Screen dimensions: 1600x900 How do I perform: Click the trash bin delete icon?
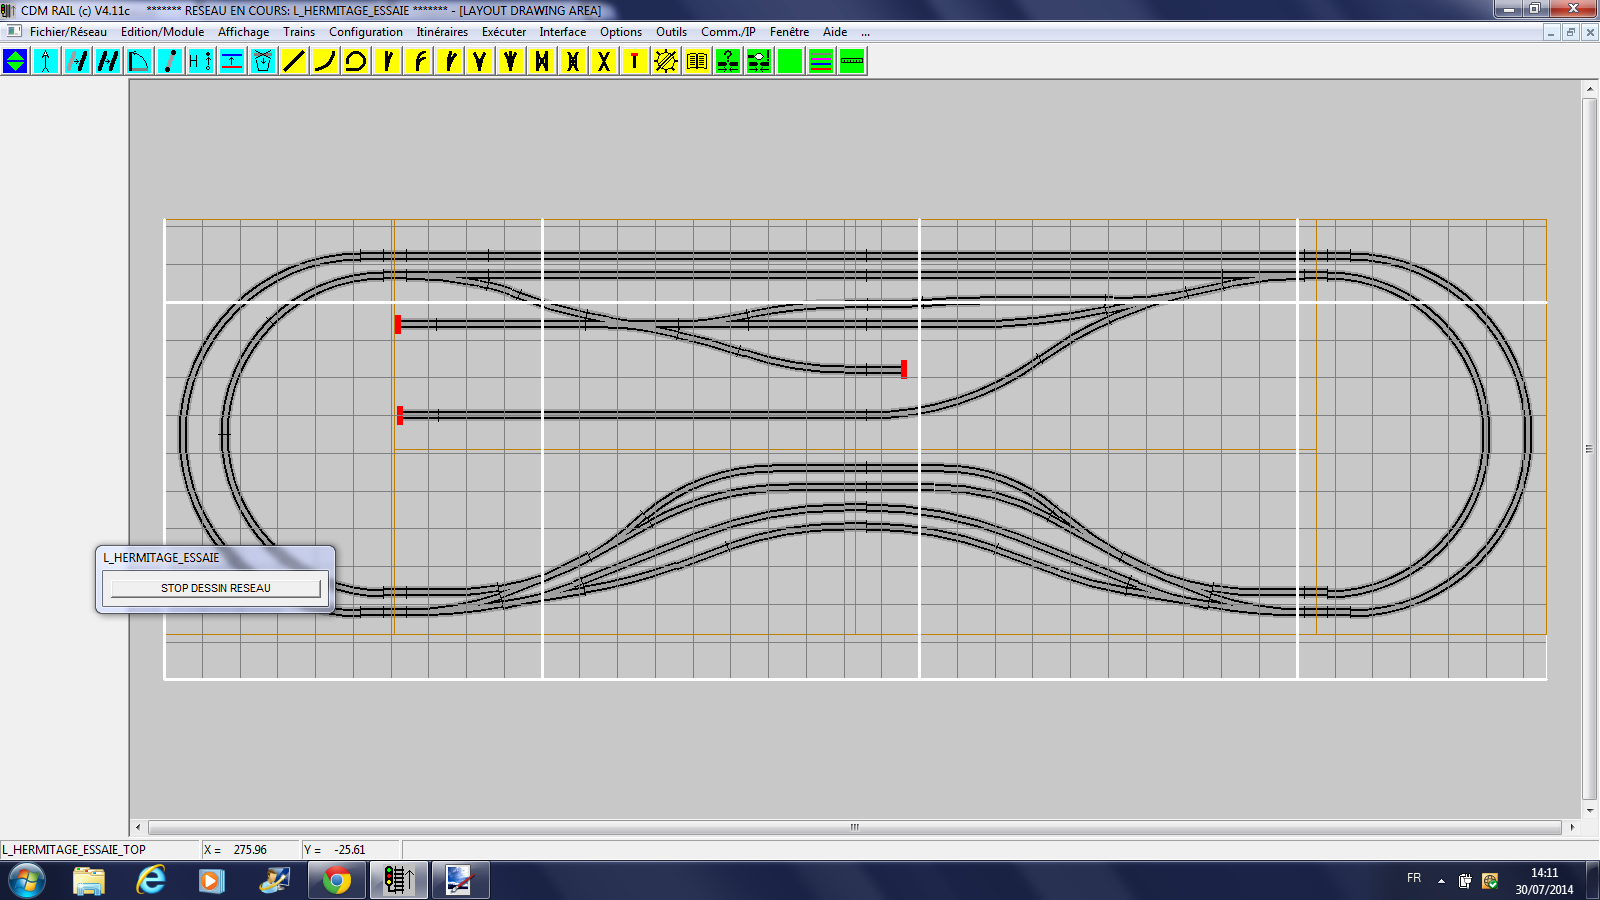point(263,62)
